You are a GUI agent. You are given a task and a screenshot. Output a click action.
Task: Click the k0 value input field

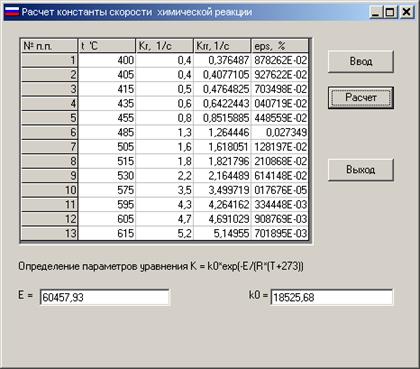pos(331,297)
